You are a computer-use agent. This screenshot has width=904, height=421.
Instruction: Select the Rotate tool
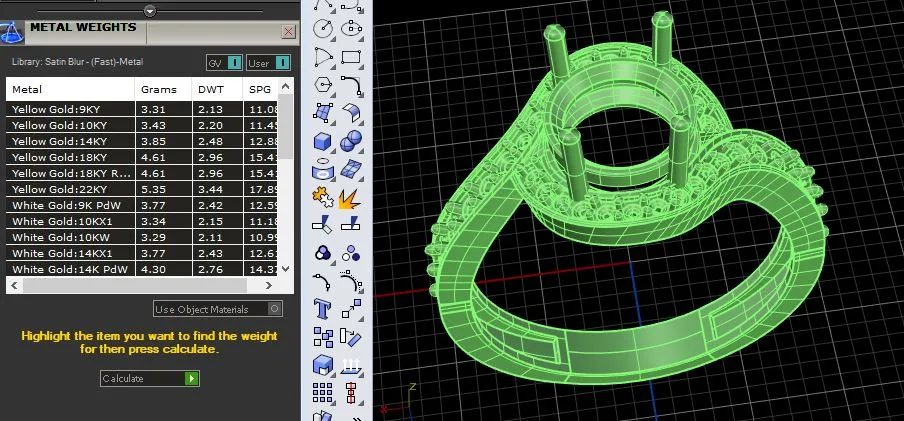pyautogui.click(x=352, y=337)
